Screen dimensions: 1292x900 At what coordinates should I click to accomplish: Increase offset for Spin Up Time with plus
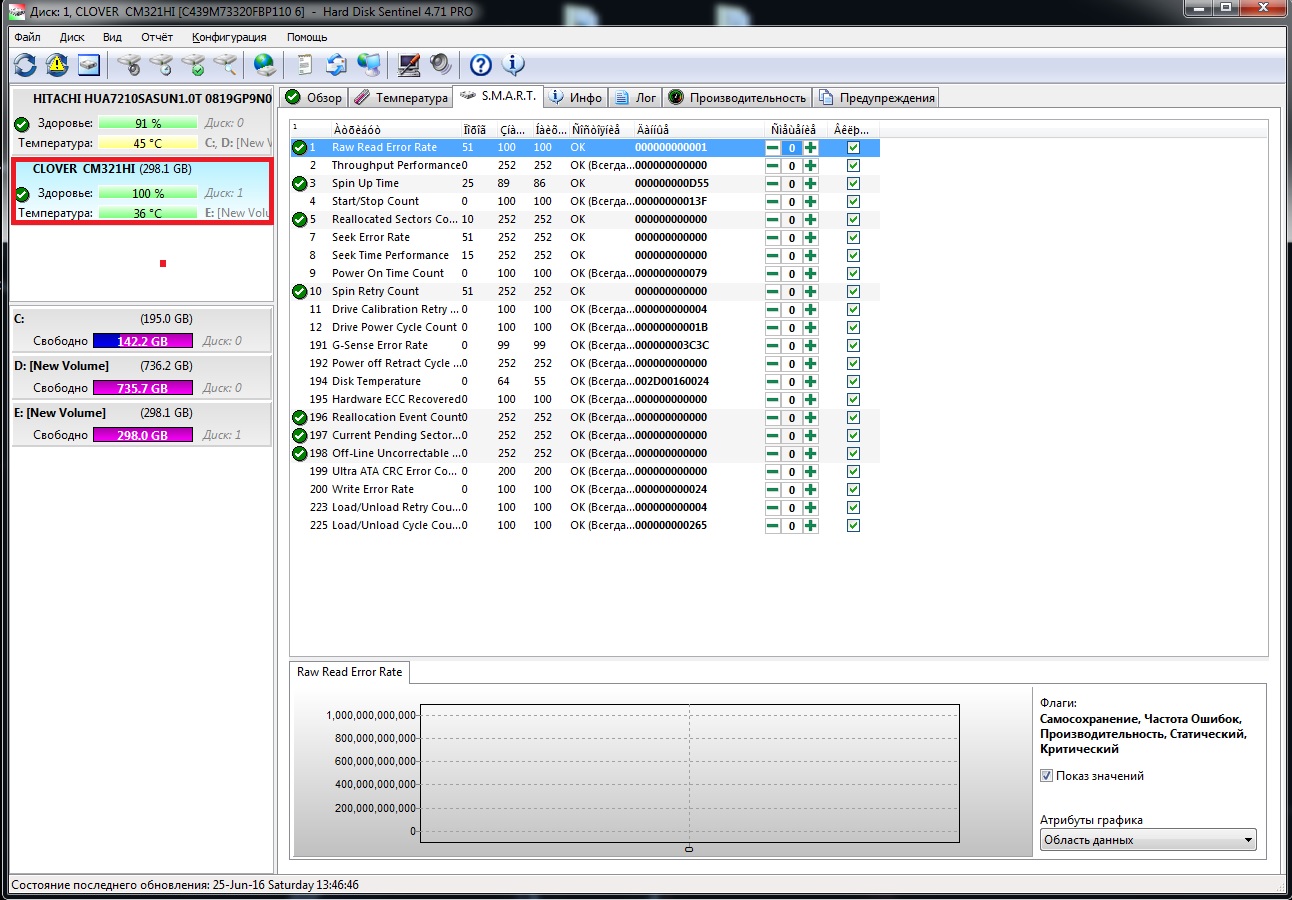coord(810,184)
